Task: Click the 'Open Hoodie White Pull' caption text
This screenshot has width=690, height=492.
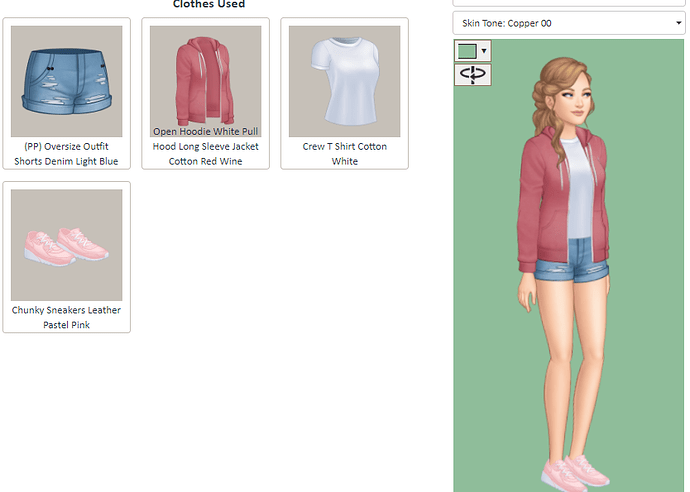Action: [x=206, y=132]
